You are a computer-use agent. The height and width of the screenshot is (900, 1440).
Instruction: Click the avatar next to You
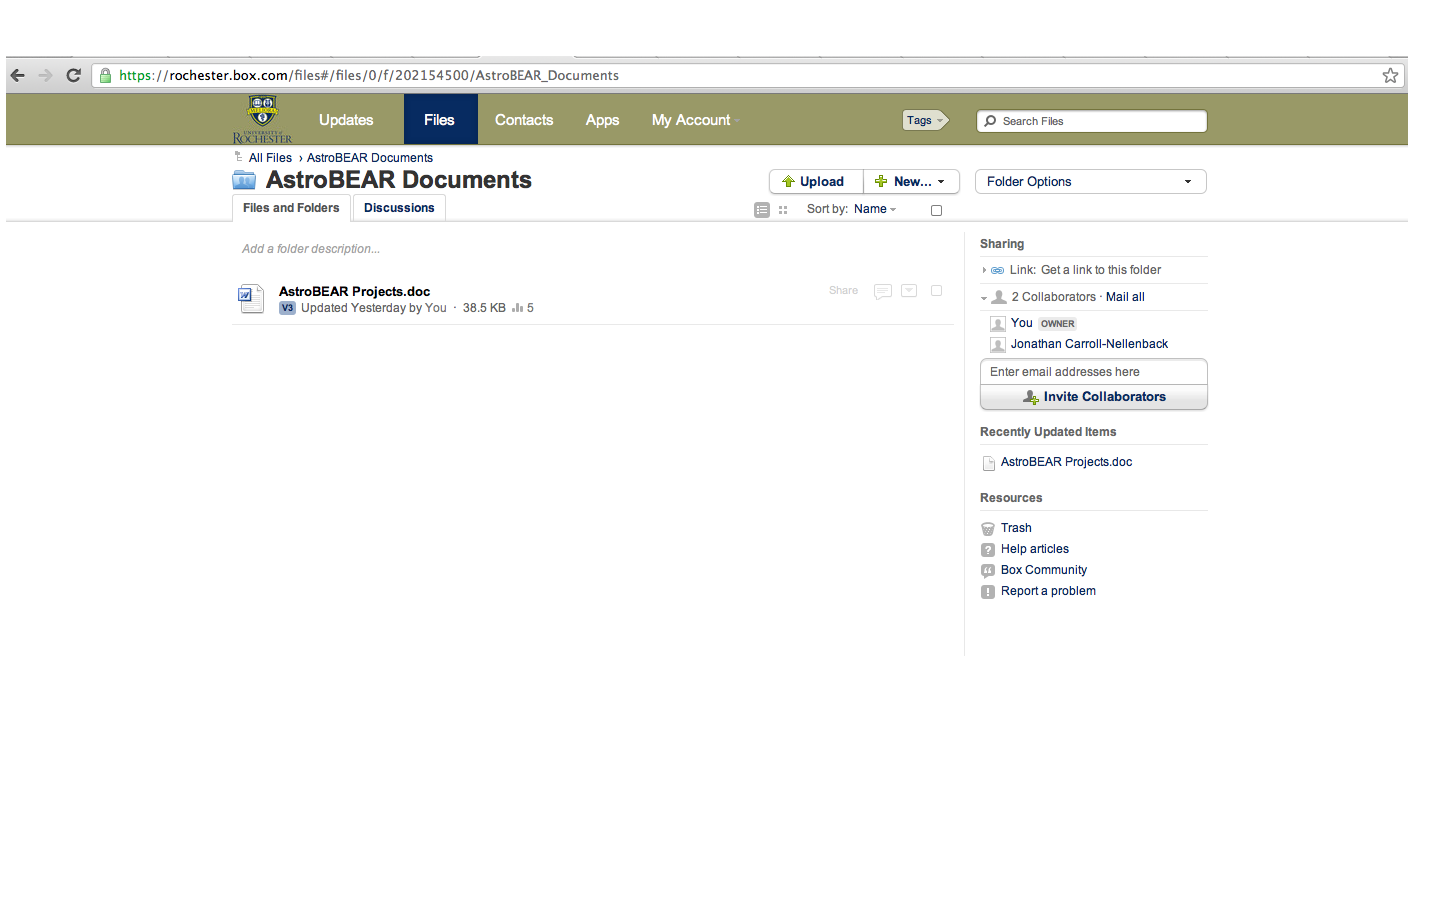point(998,323)
